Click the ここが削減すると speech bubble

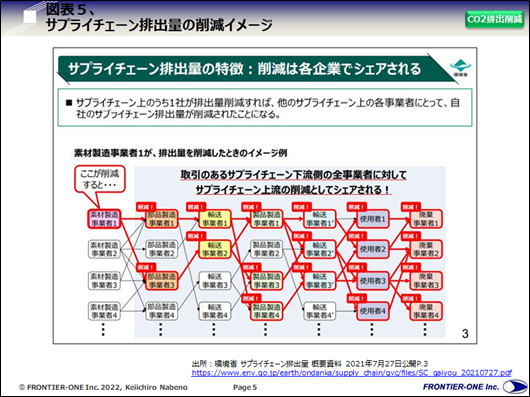pos(100,179)
